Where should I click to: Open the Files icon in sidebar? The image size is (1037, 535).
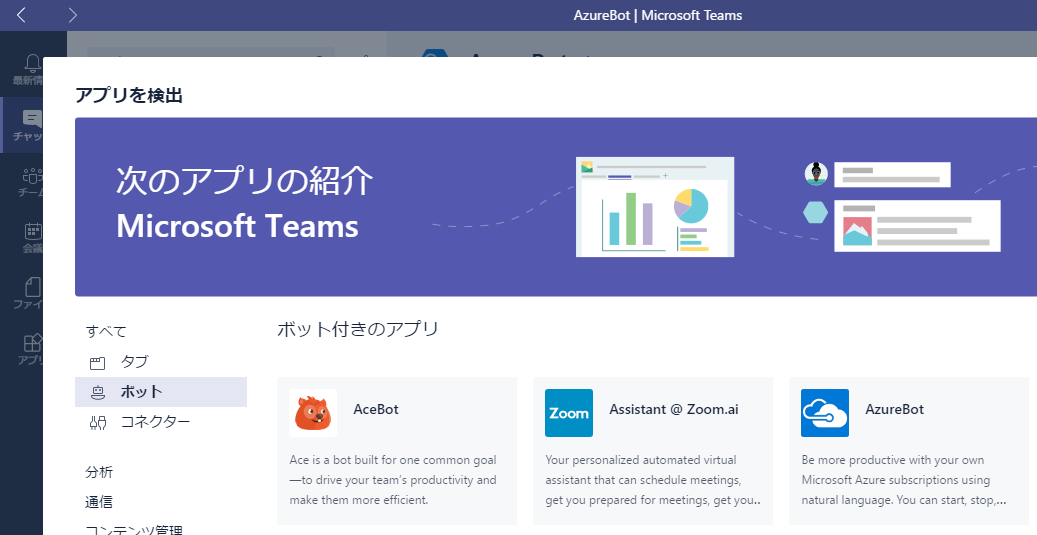click(32, 287)
